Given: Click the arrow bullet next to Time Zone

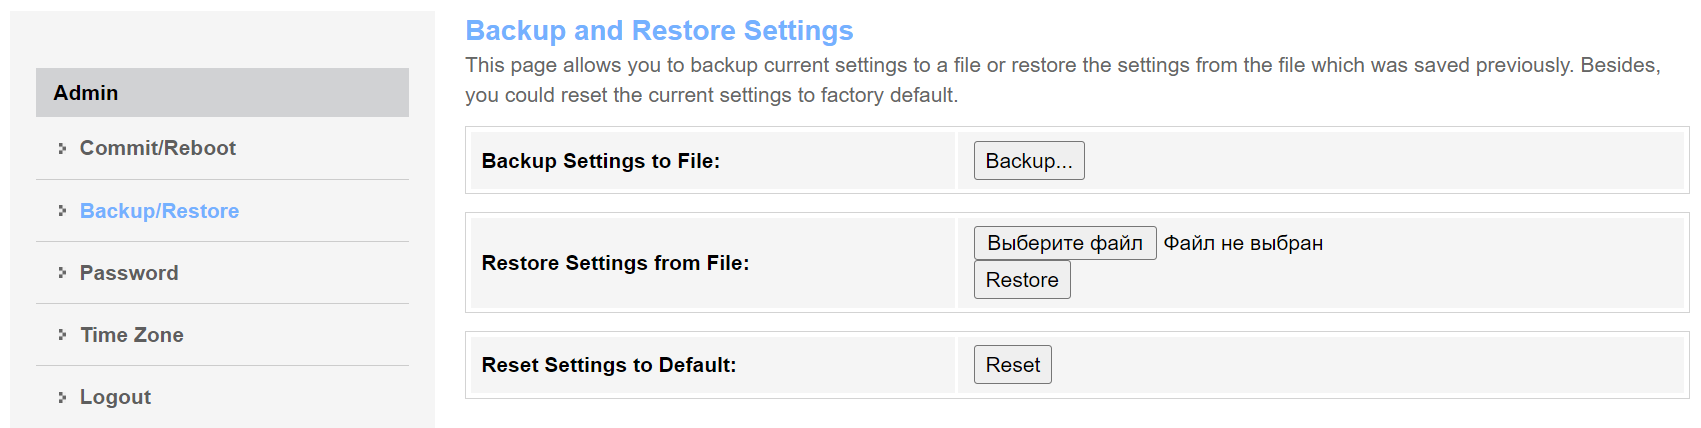Looking at the screenshot, I should [62, 335].
